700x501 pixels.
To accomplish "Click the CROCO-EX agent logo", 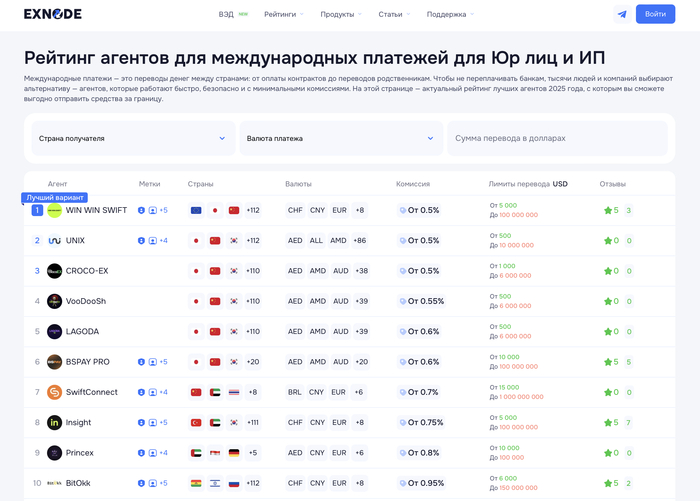I will tap(54, 271).
